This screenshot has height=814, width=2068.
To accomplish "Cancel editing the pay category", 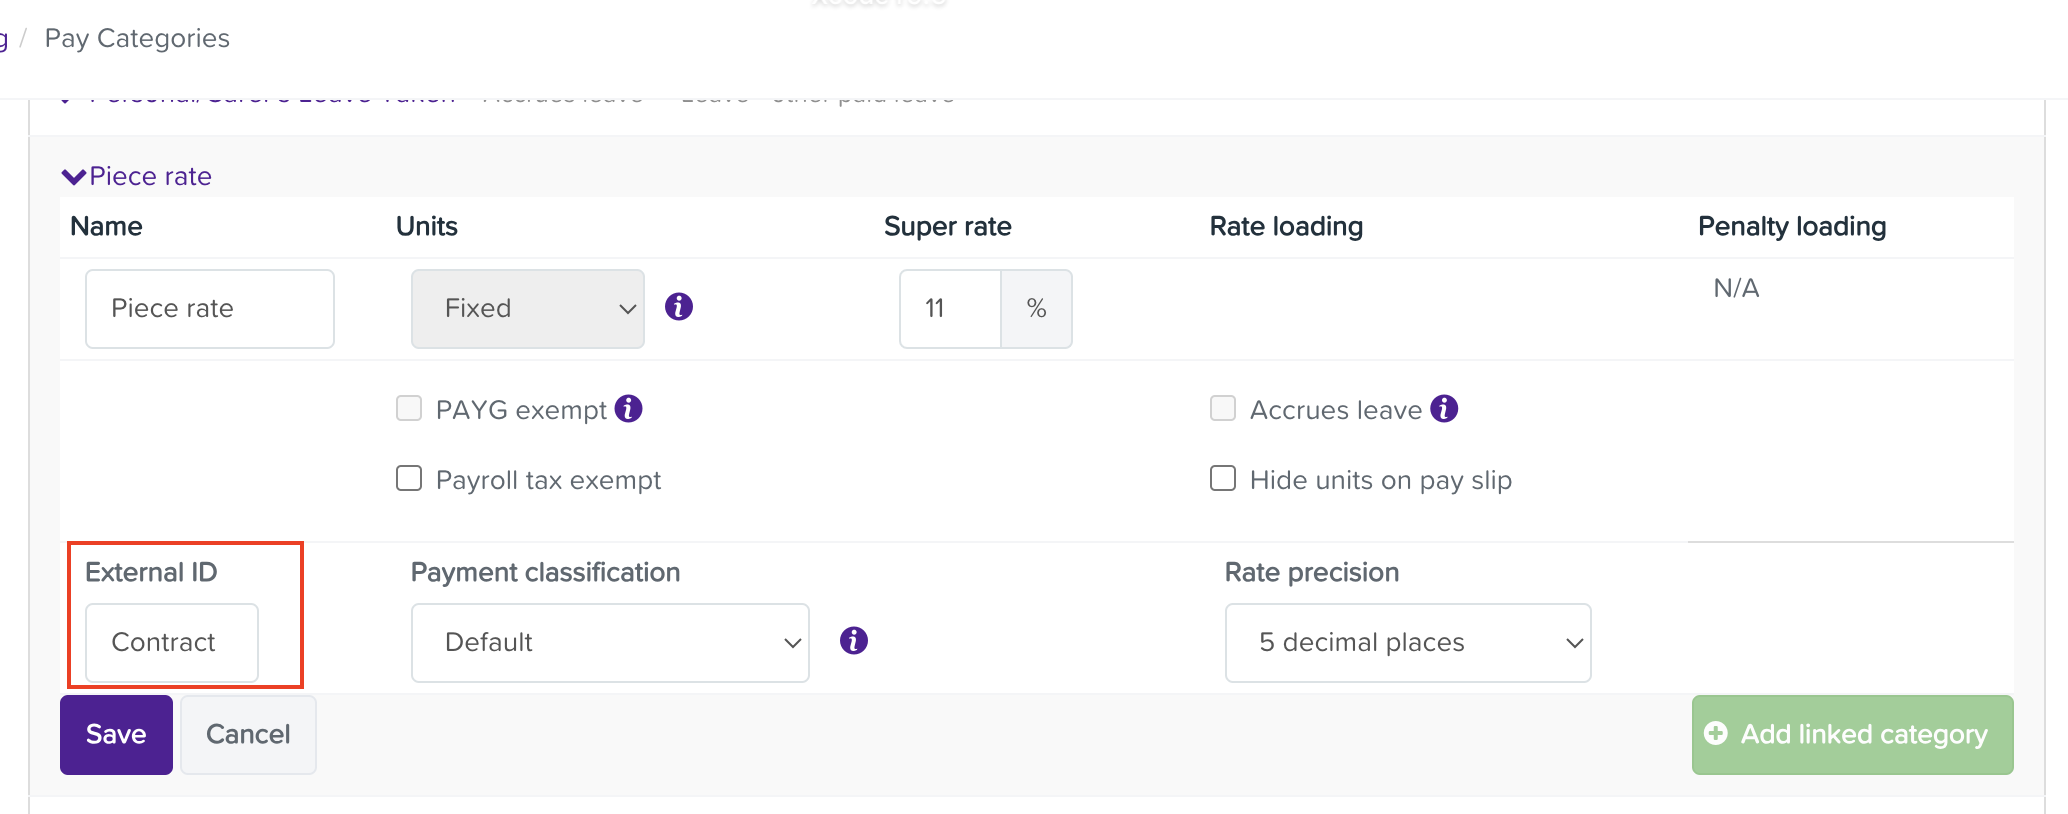I will (247, 733).
